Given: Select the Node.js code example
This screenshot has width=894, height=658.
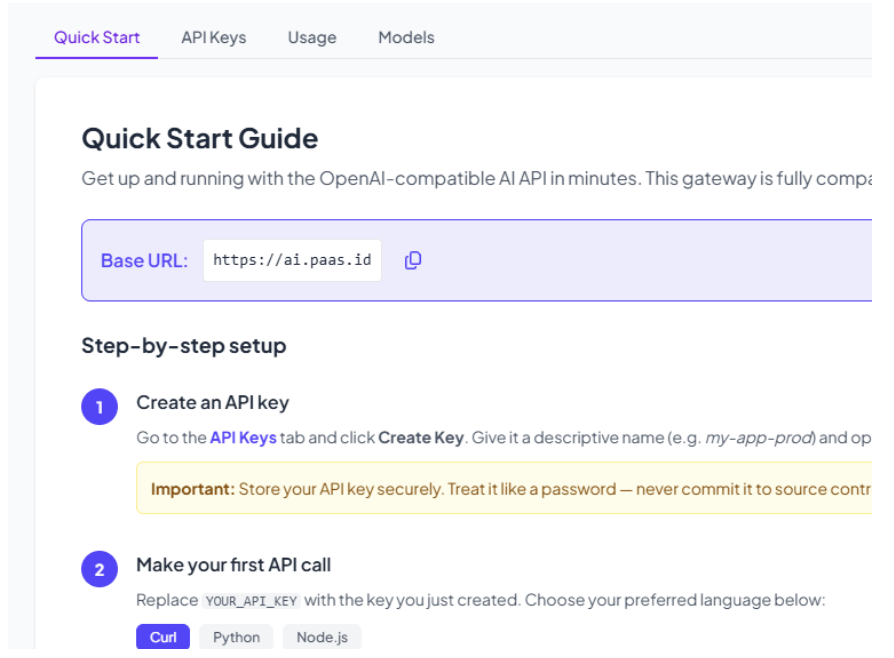Looking at the screenshot, I should (x=322, y=637).
